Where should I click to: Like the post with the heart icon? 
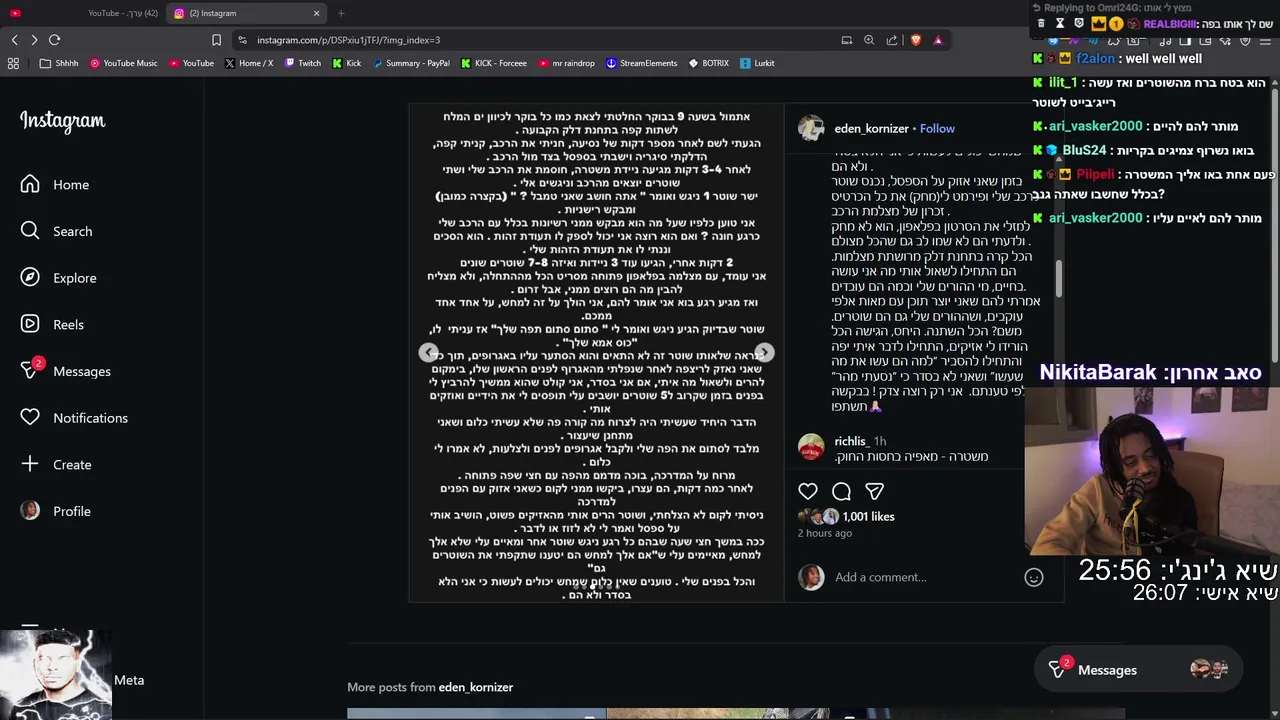click(808, 491)
